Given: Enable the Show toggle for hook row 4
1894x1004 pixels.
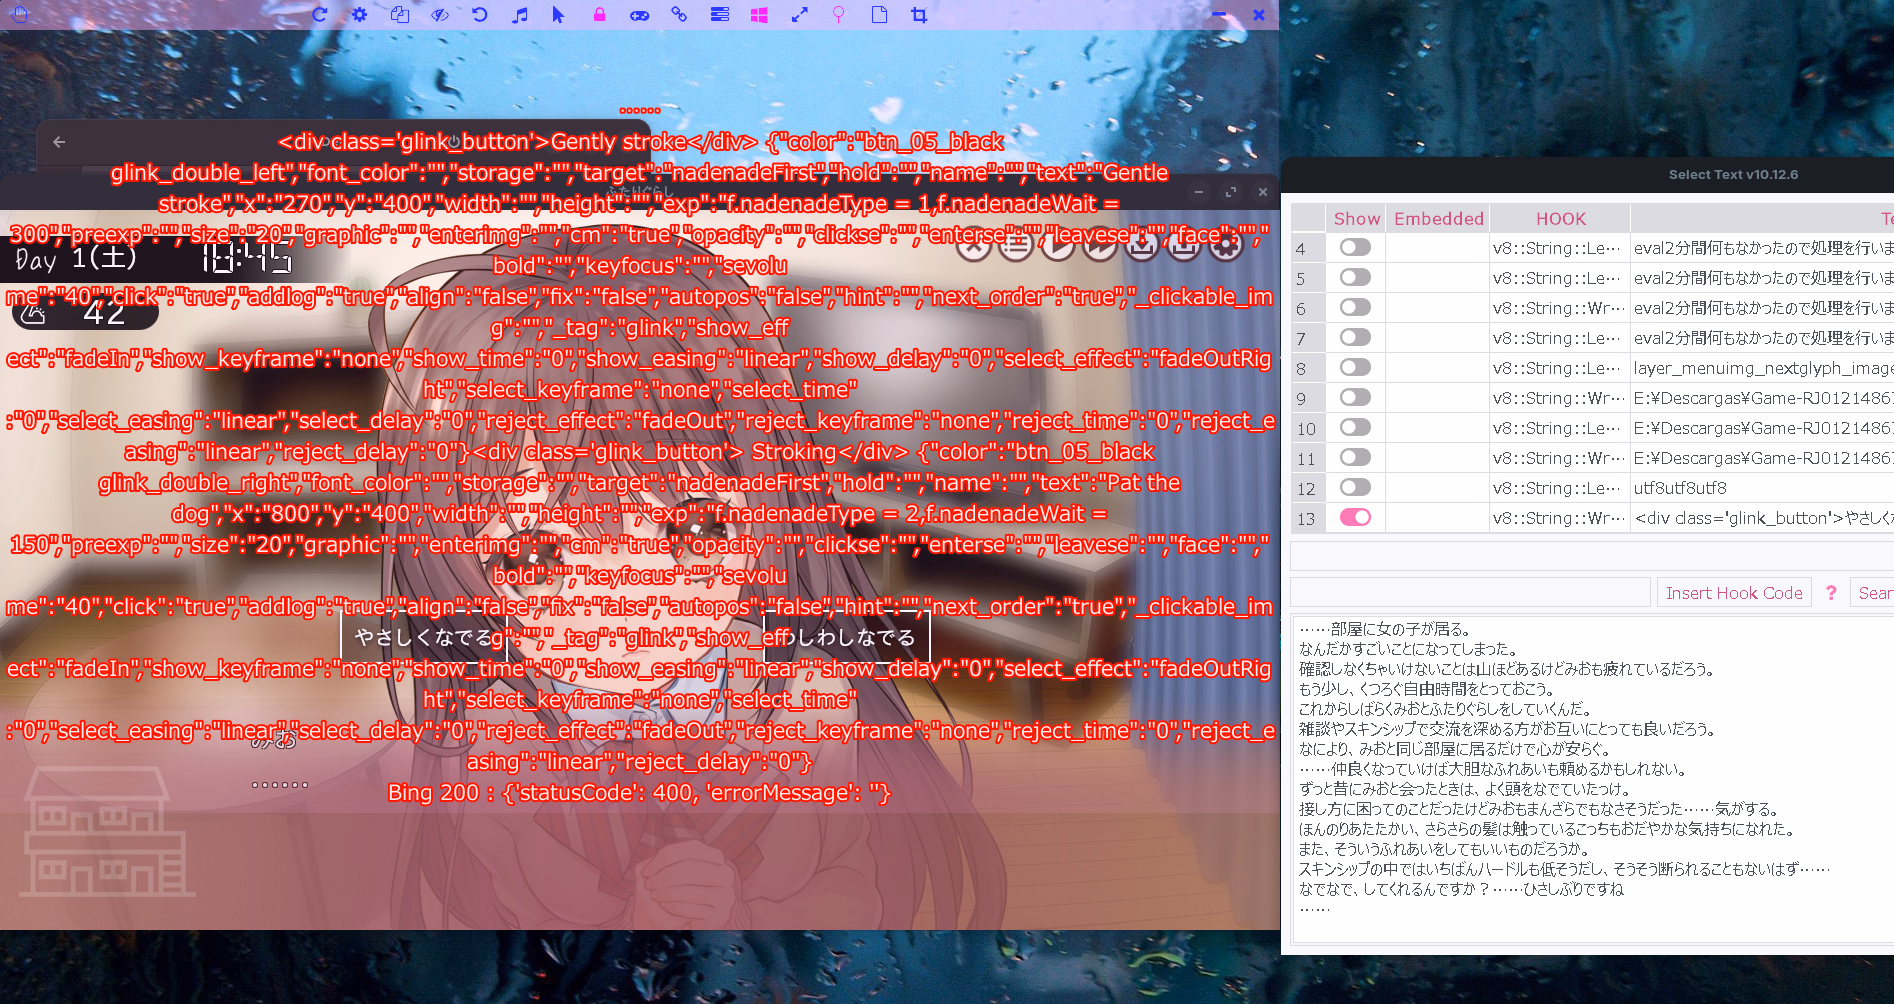Looking at the screenshot, I should tap(1355, 247).
